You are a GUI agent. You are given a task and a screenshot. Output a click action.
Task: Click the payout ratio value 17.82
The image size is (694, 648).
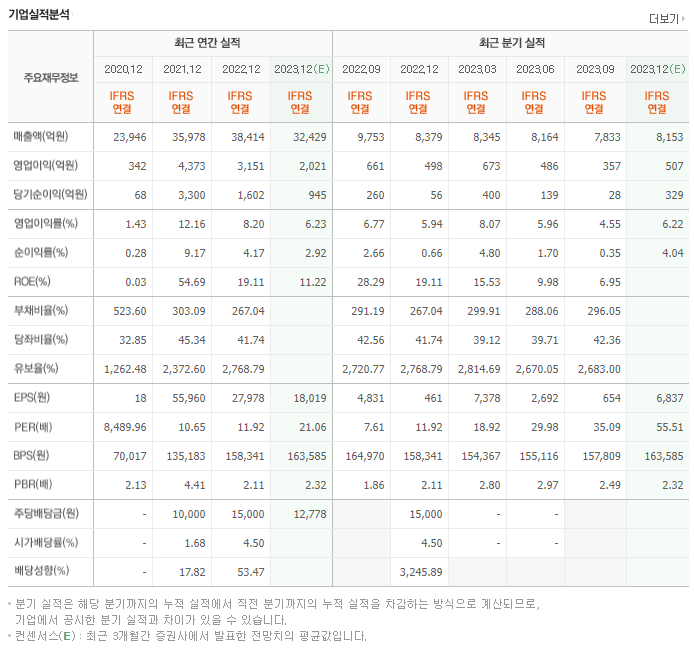click(192, 572)
